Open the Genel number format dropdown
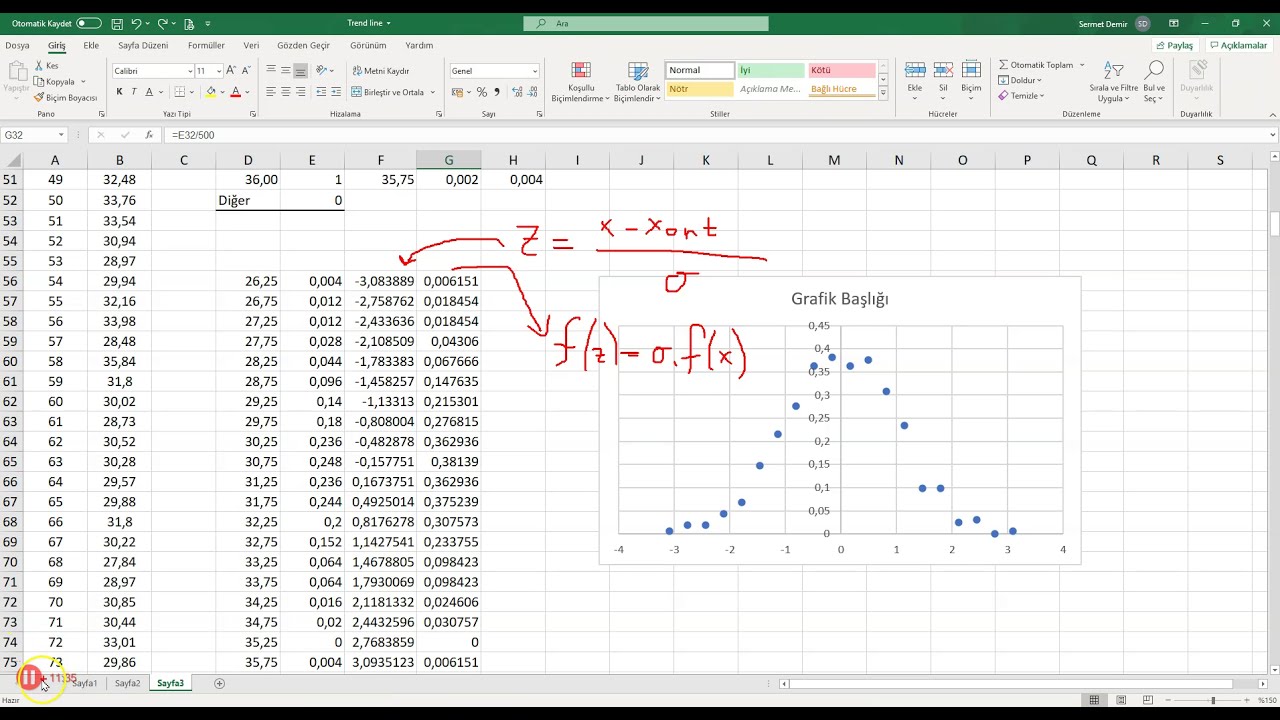1280x720 pixels. pos(534,71)
